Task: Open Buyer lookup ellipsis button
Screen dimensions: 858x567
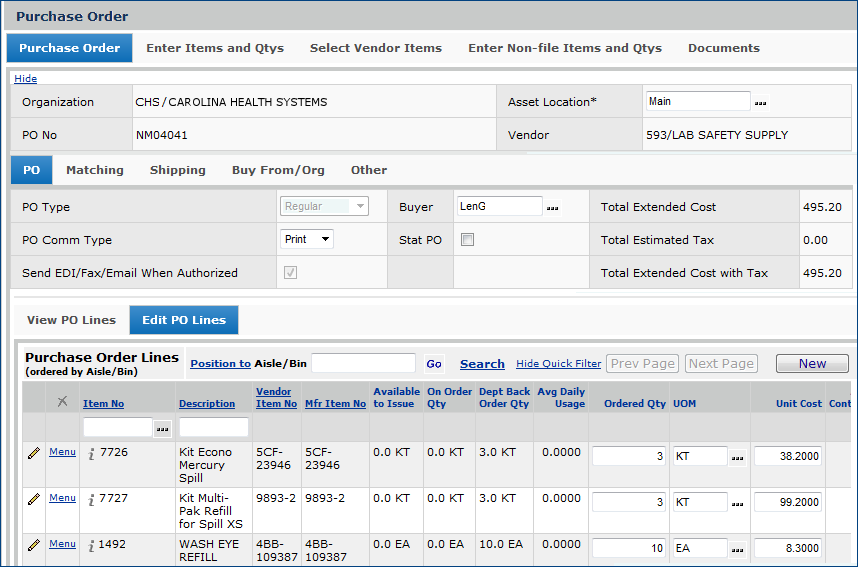Action: 553,207
